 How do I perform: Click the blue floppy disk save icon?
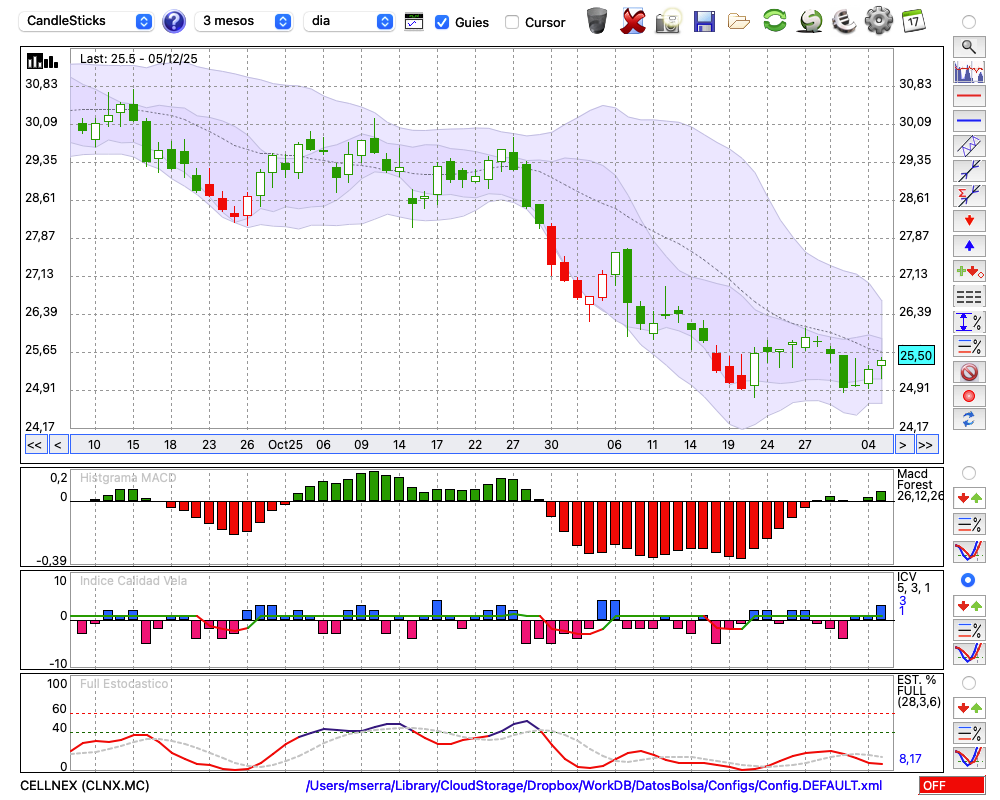704,21
